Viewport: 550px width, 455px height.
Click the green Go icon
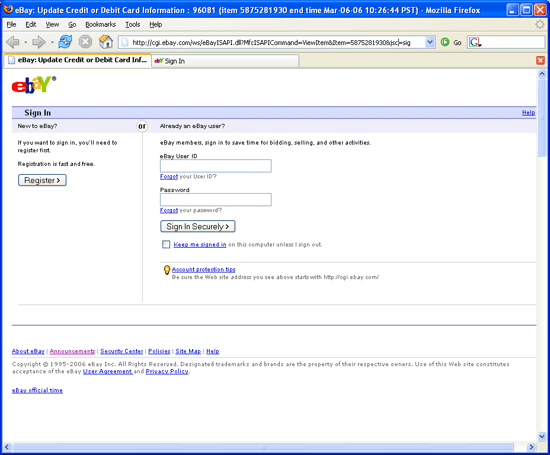445,42
